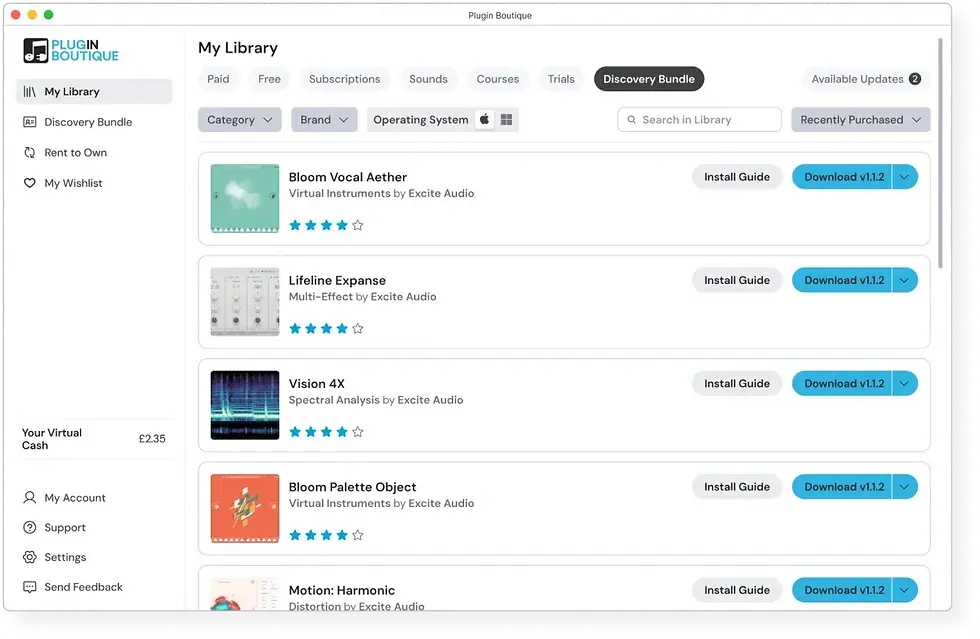Rate Bloom Vocal Aether one star
The width and height of the screenshot is (980, 639).
(x=295, y=225)
